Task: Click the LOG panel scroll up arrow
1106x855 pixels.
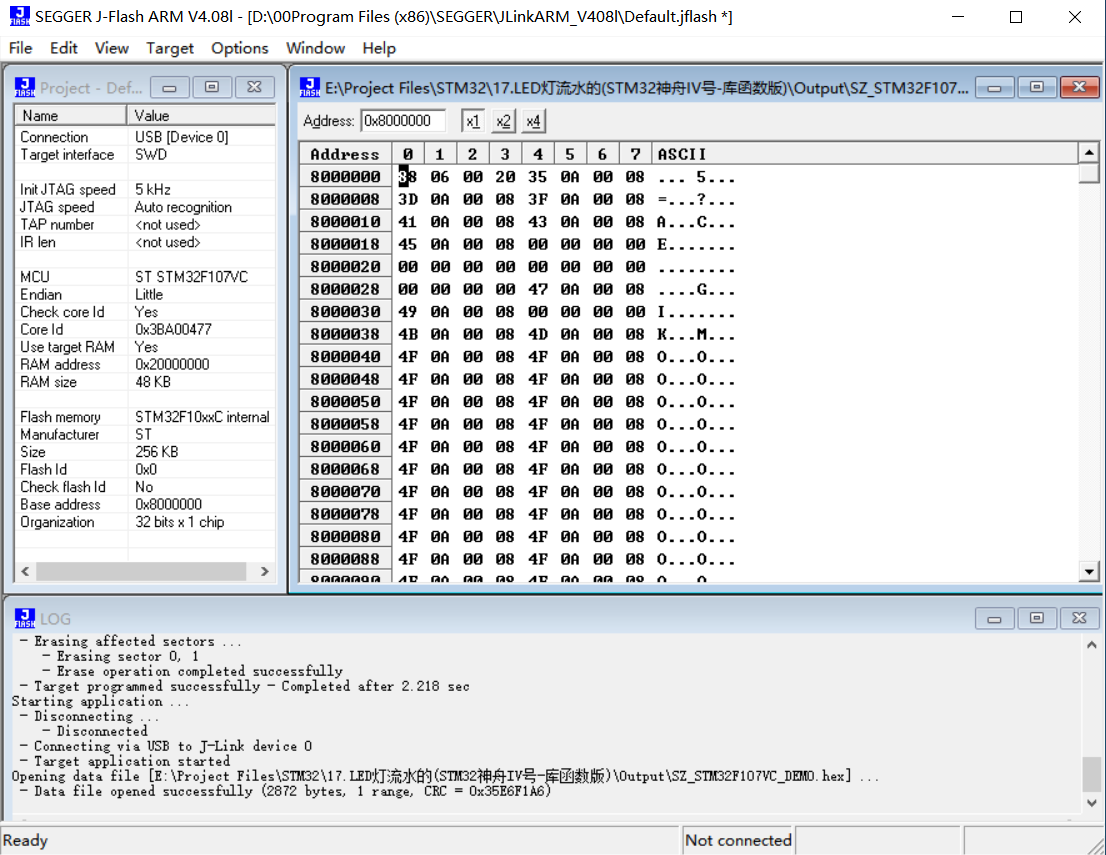Action: 1091,645
